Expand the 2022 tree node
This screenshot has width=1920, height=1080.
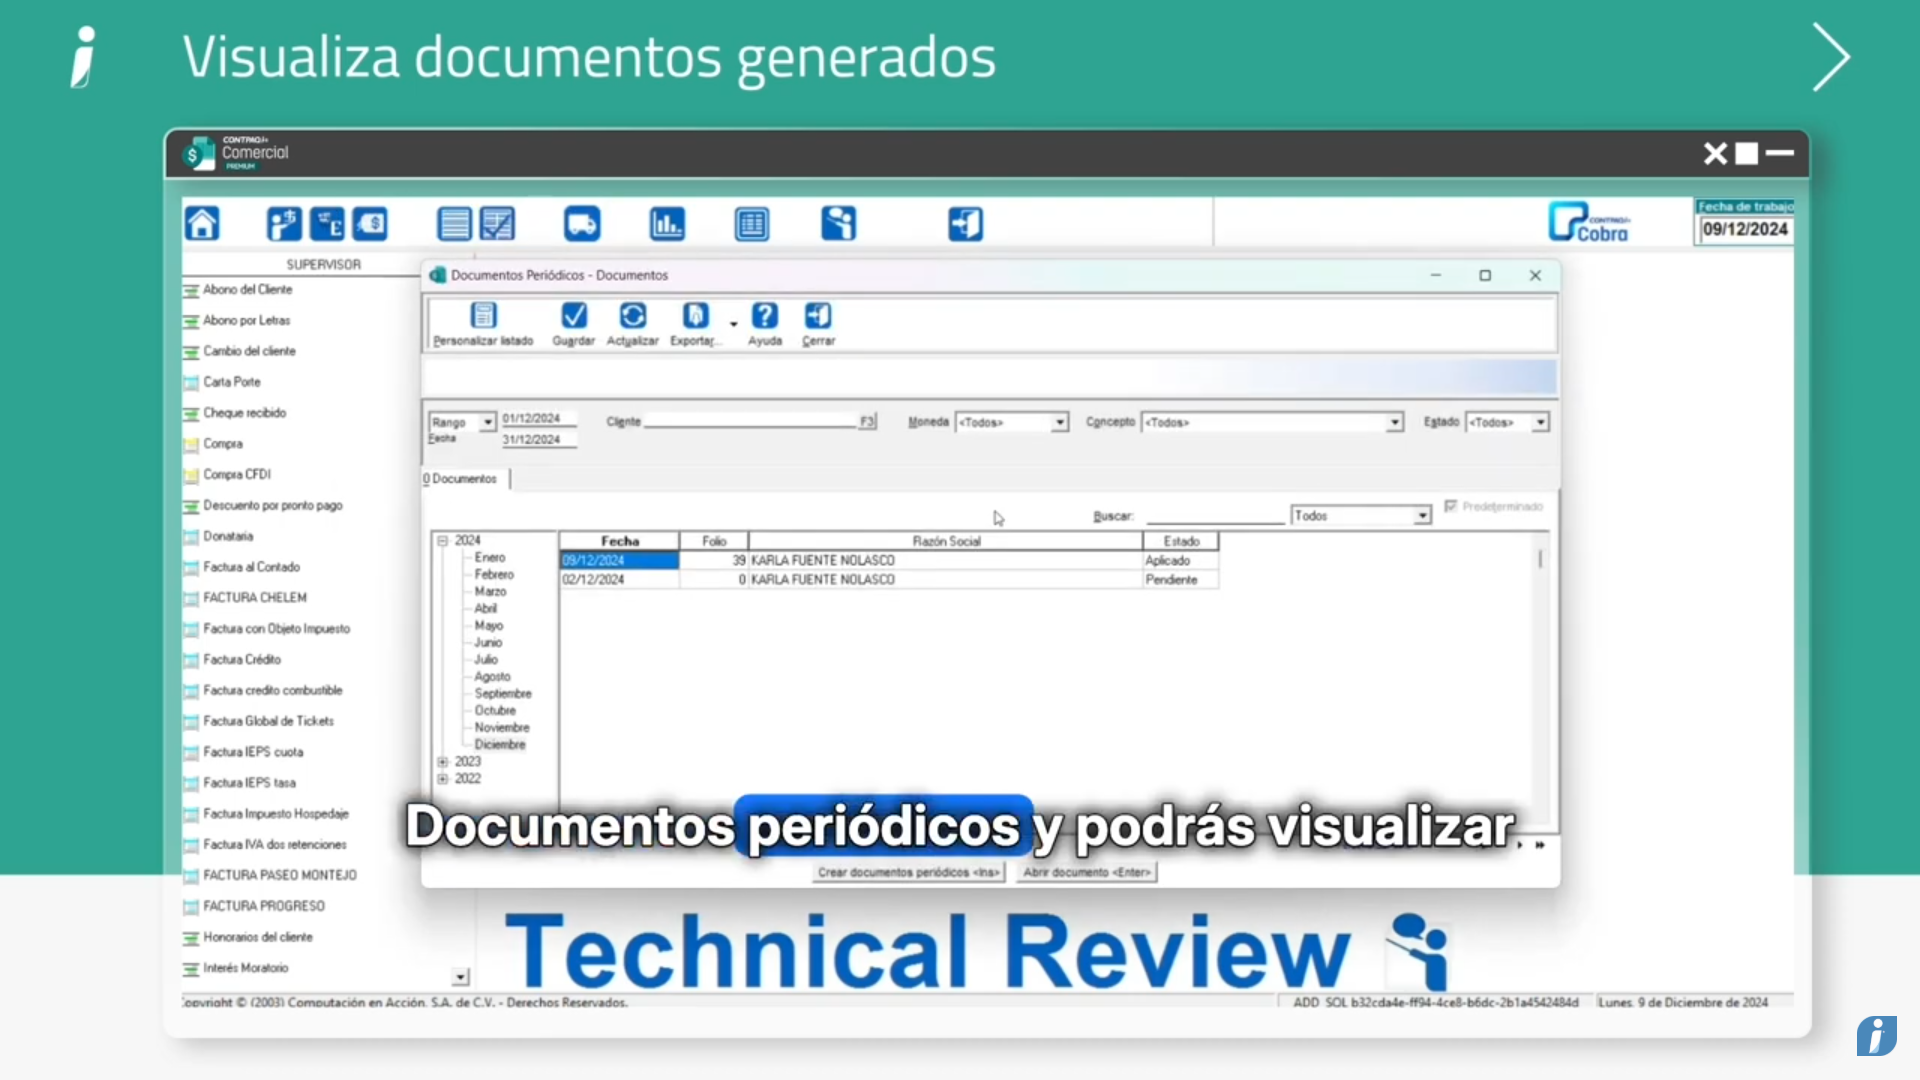point(443,778)
